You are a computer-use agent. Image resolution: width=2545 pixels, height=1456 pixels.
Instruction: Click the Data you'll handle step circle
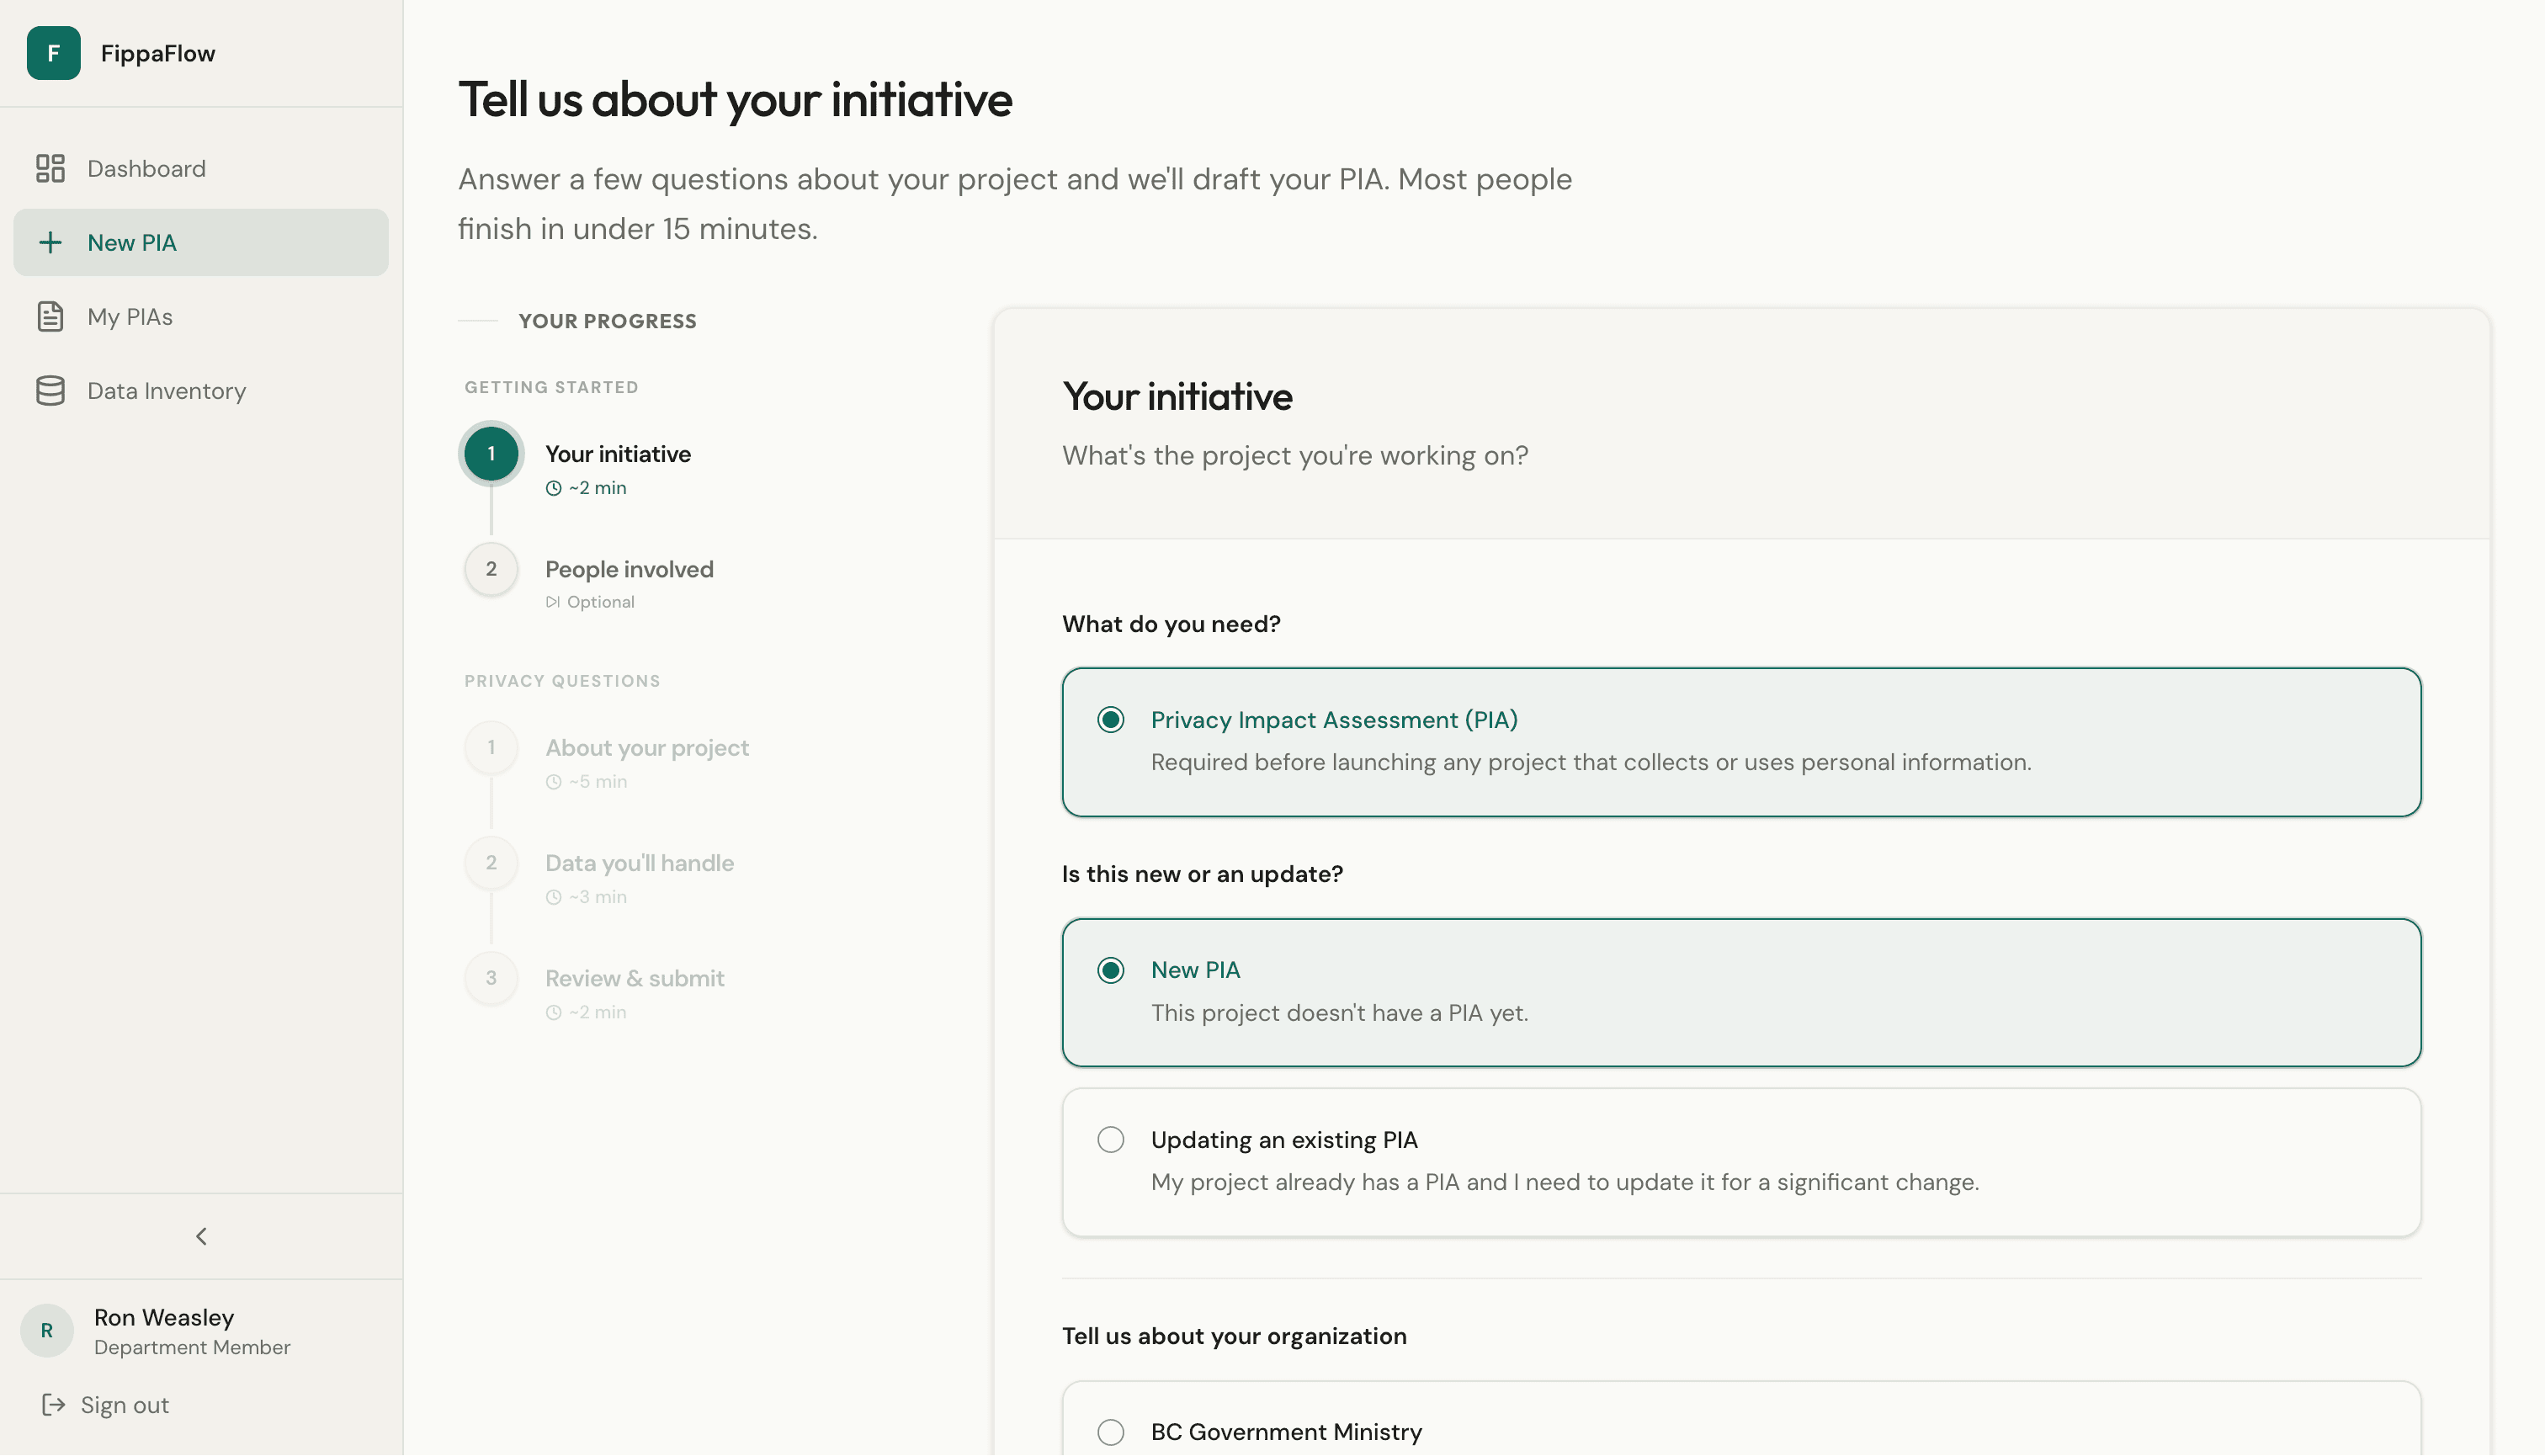[491, 862]
